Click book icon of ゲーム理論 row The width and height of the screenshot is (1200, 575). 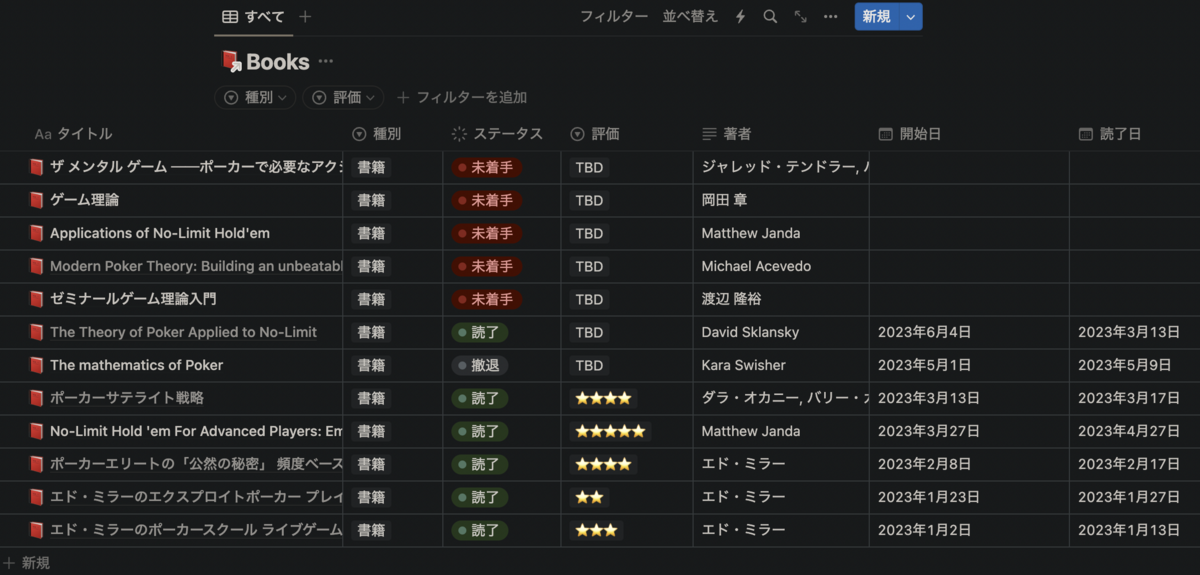pyautogui.click(x=37, y=200)
